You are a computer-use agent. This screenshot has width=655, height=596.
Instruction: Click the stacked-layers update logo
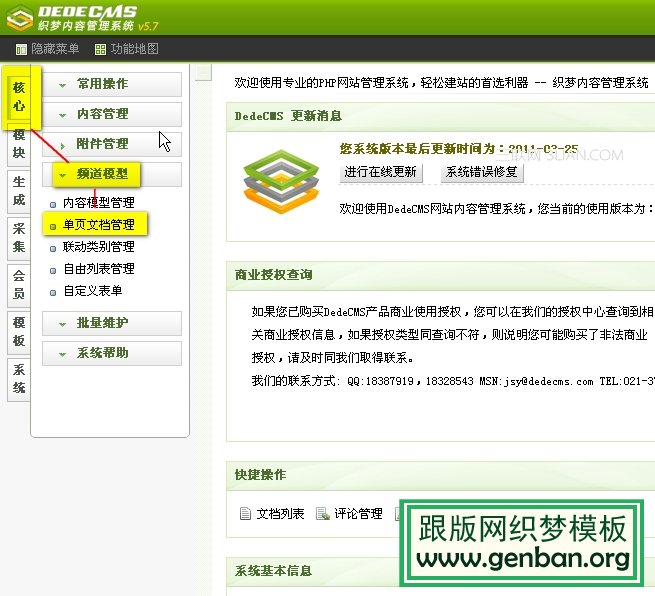282,182
